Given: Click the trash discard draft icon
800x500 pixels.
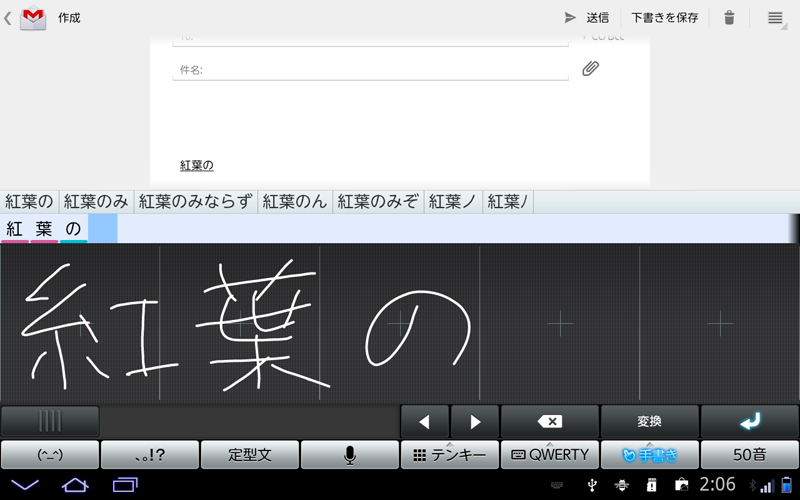Looking at the screenshot, I should click(x=729, y=17).
